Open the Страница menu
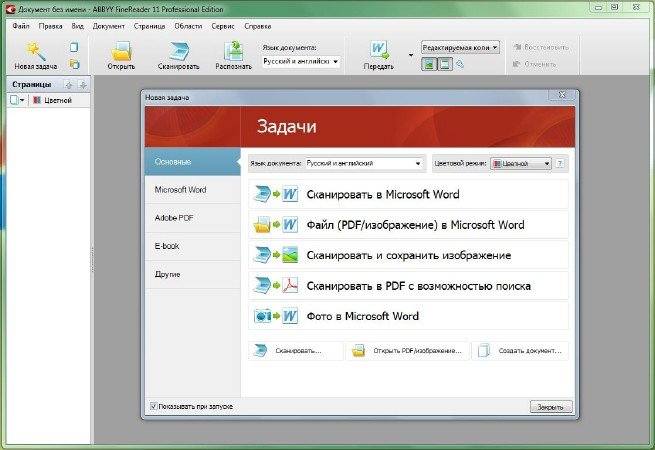Viewport: 655px width, 450px height. 150,26
